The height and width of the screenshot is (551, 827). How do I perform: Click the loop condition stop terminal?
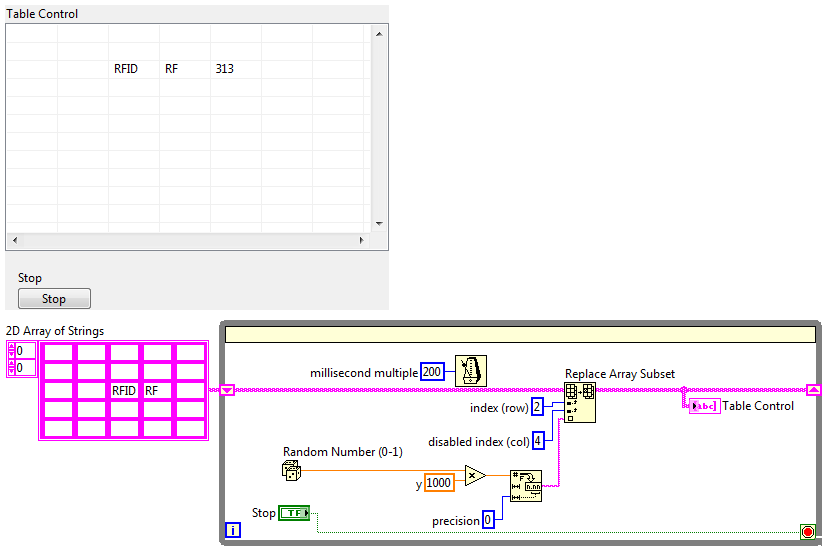[807, 532]
